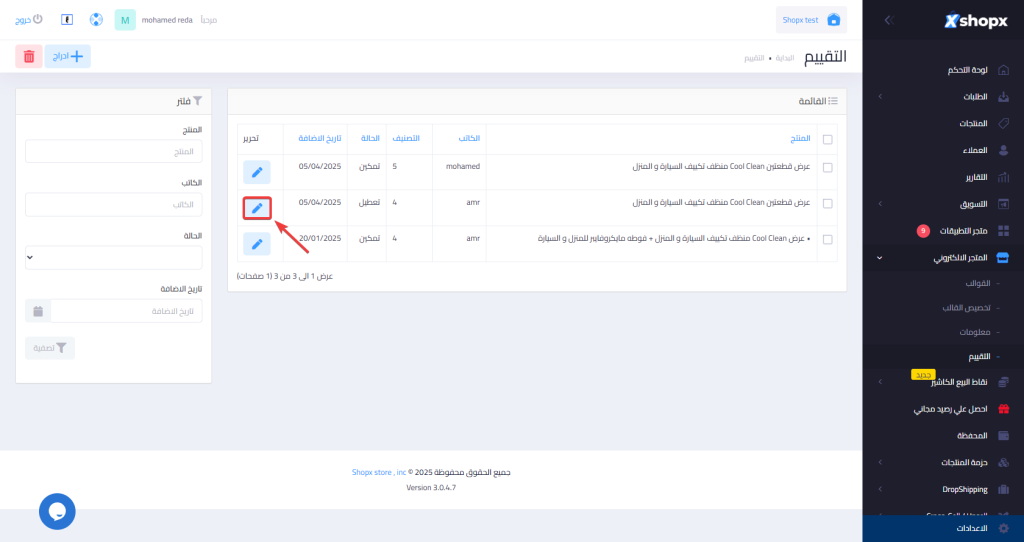Screen dimensions: 1024x542
Task: Click the edit pencil for the disabled review
Action: [257, 208]
